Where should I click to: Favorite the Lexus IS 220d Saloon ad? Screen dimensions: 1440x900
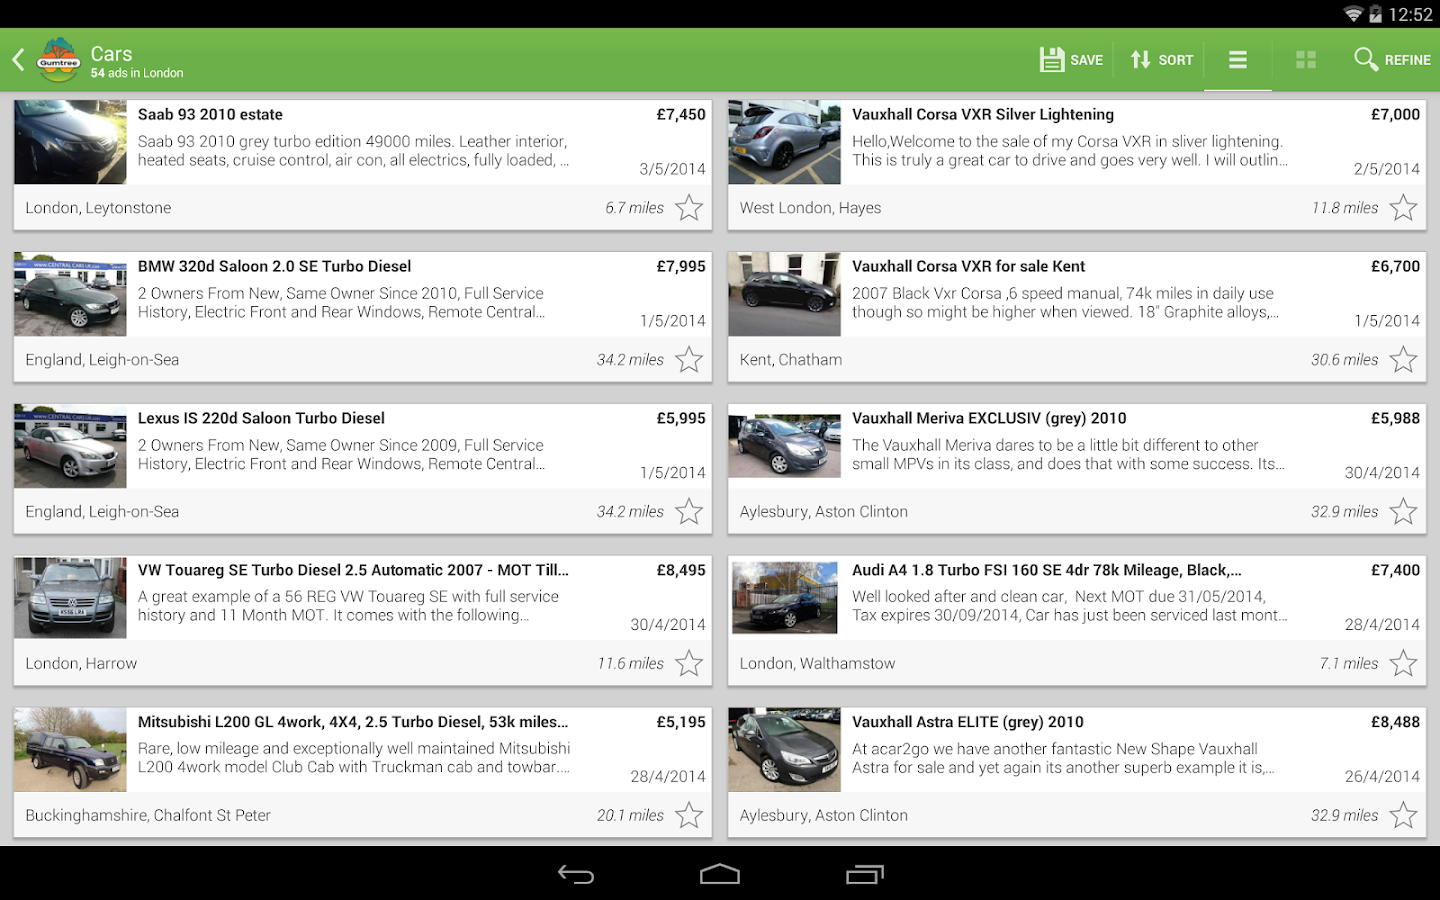point(689,512)
